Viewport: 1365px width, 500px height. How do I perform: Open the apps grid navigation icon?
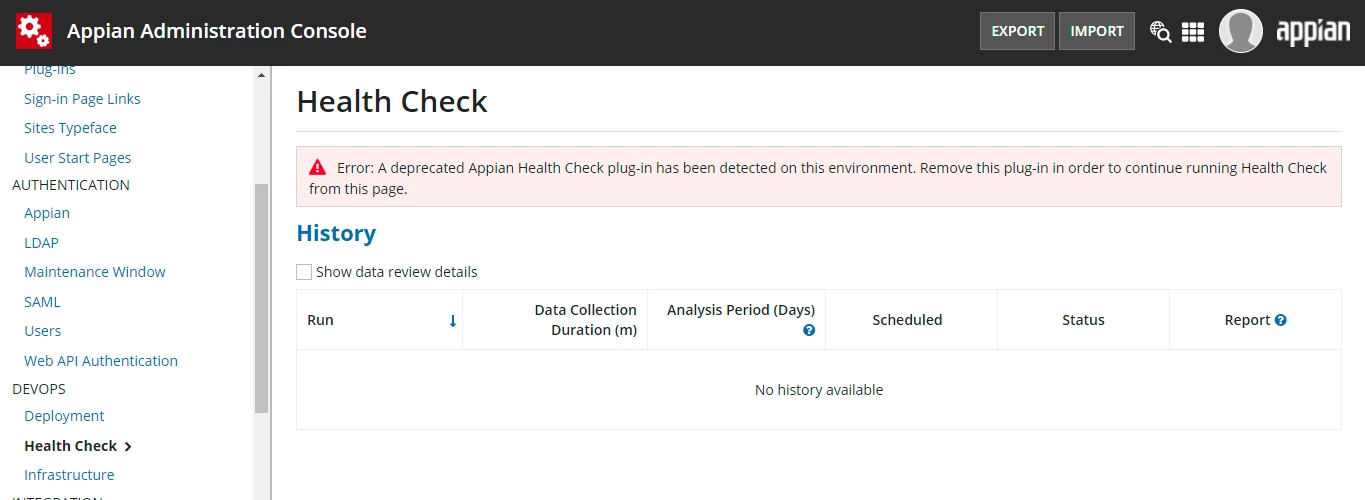click(1193, 32)
